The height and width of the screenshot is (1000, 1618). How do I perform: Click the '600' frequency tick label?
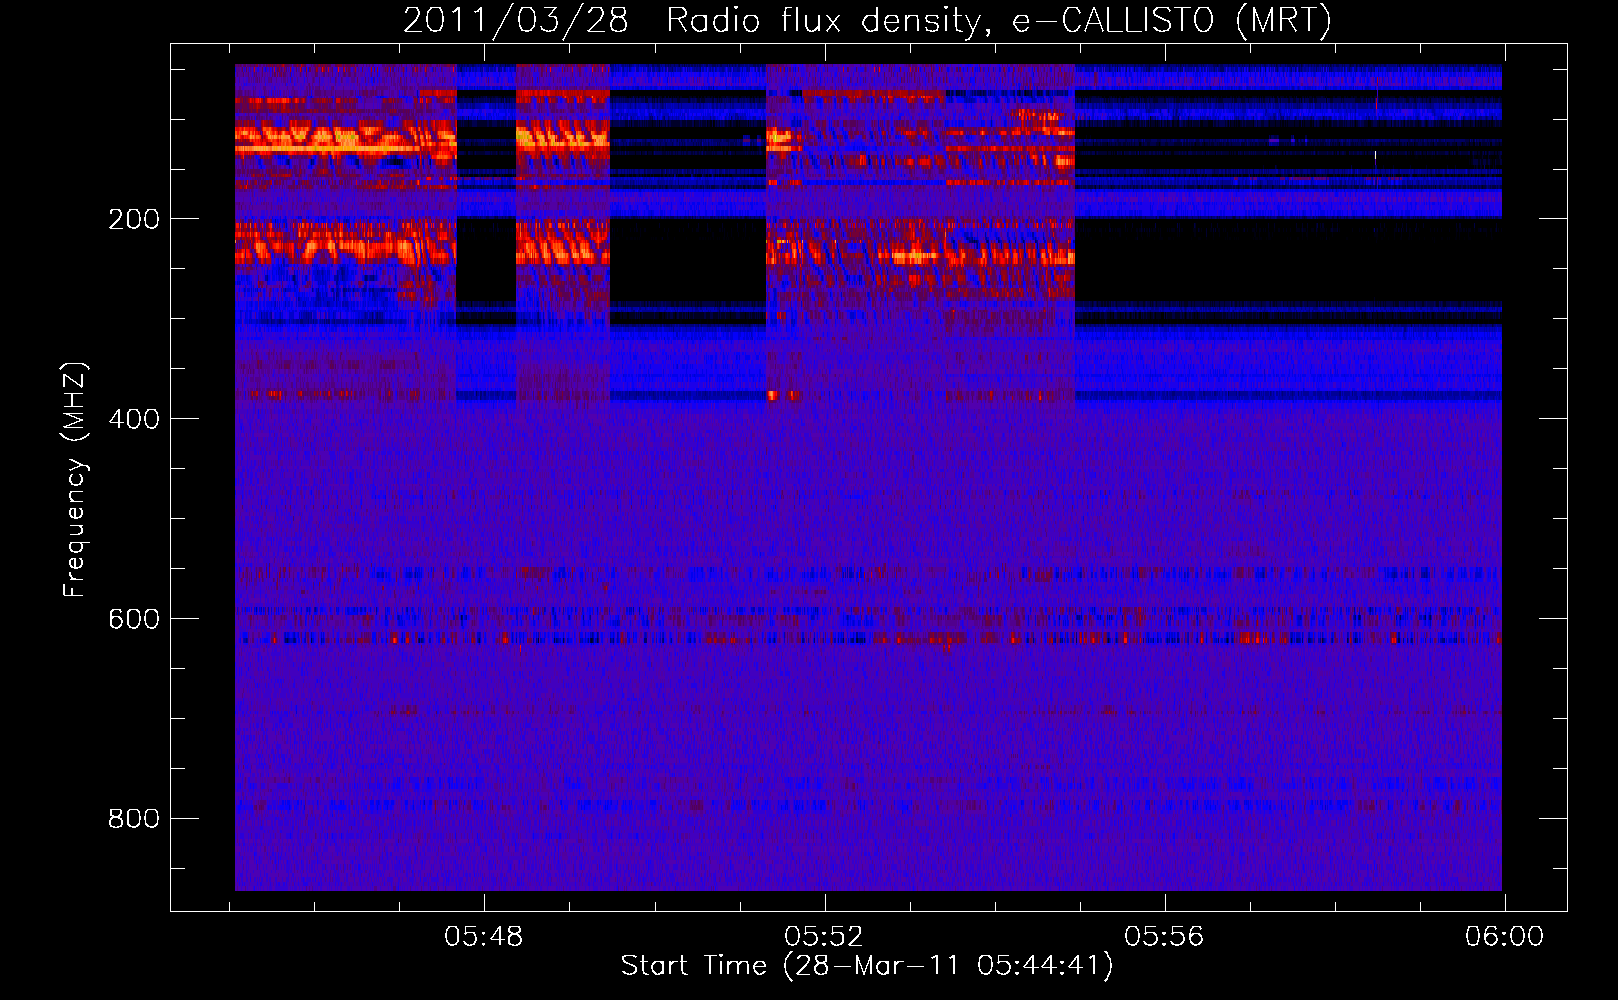[x=134, y=619]
